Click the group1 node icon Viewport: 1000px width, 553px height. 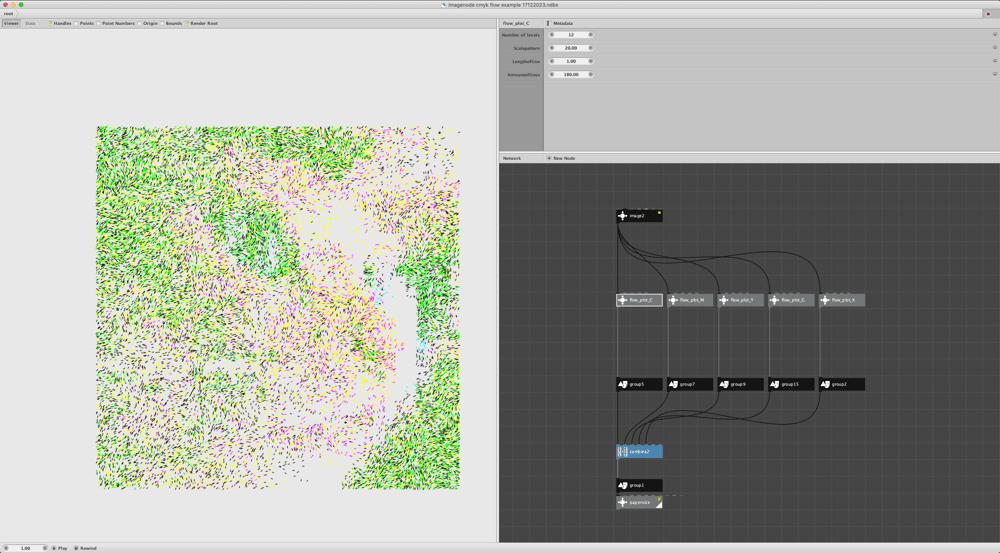pyautogui.click(x=622, y=485)
